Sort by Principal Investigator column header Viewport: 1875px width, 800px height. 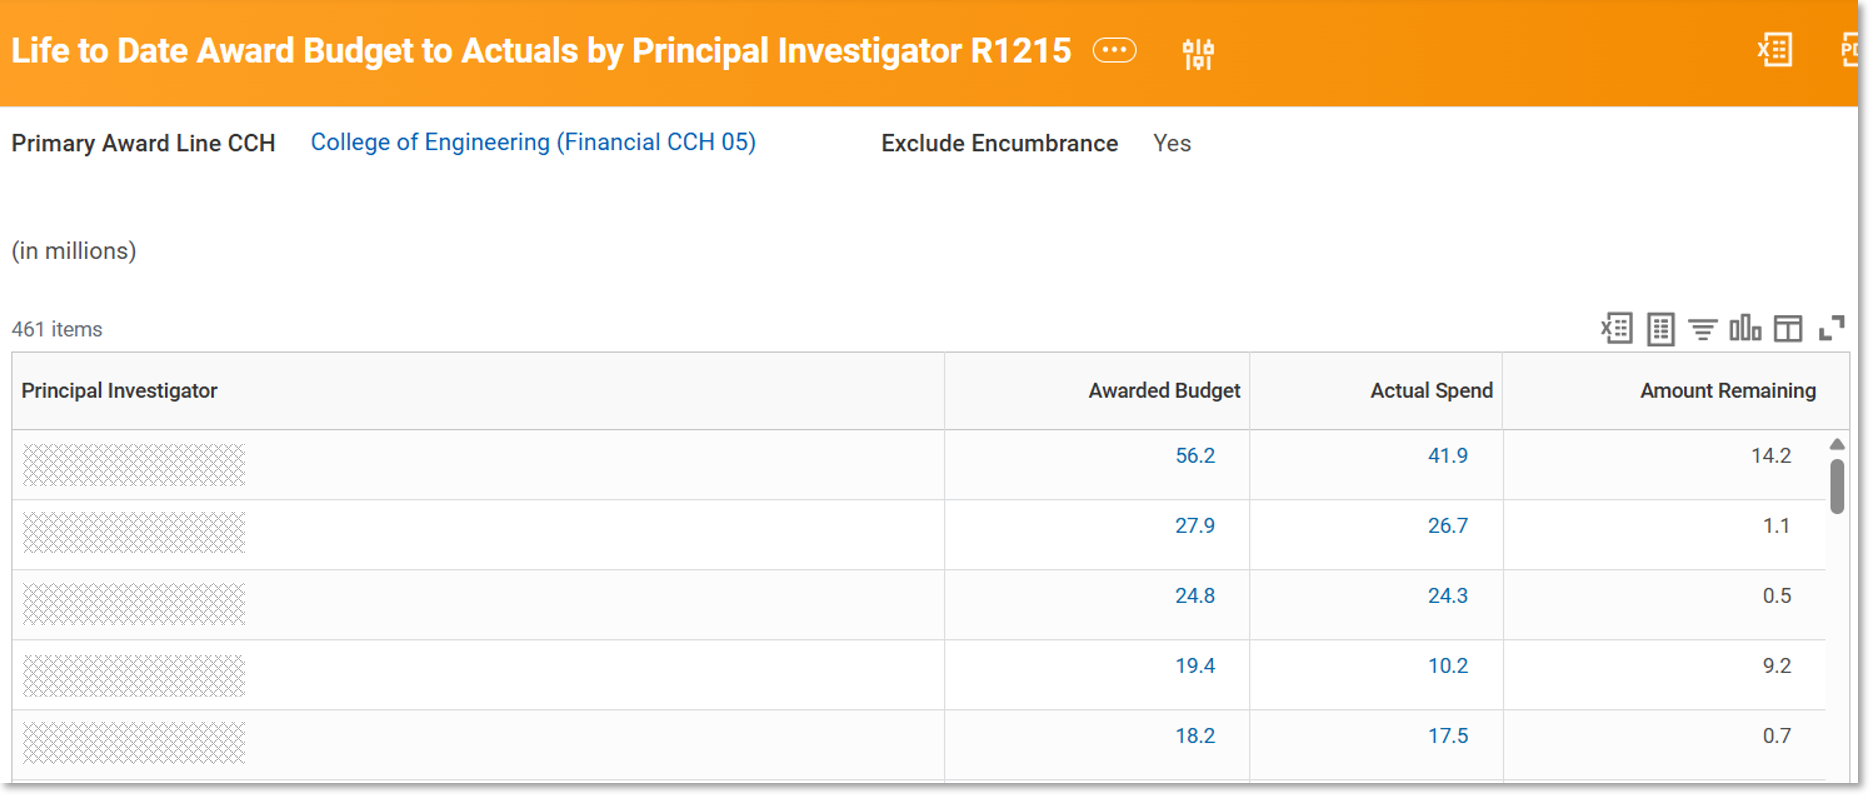(119, 391)
